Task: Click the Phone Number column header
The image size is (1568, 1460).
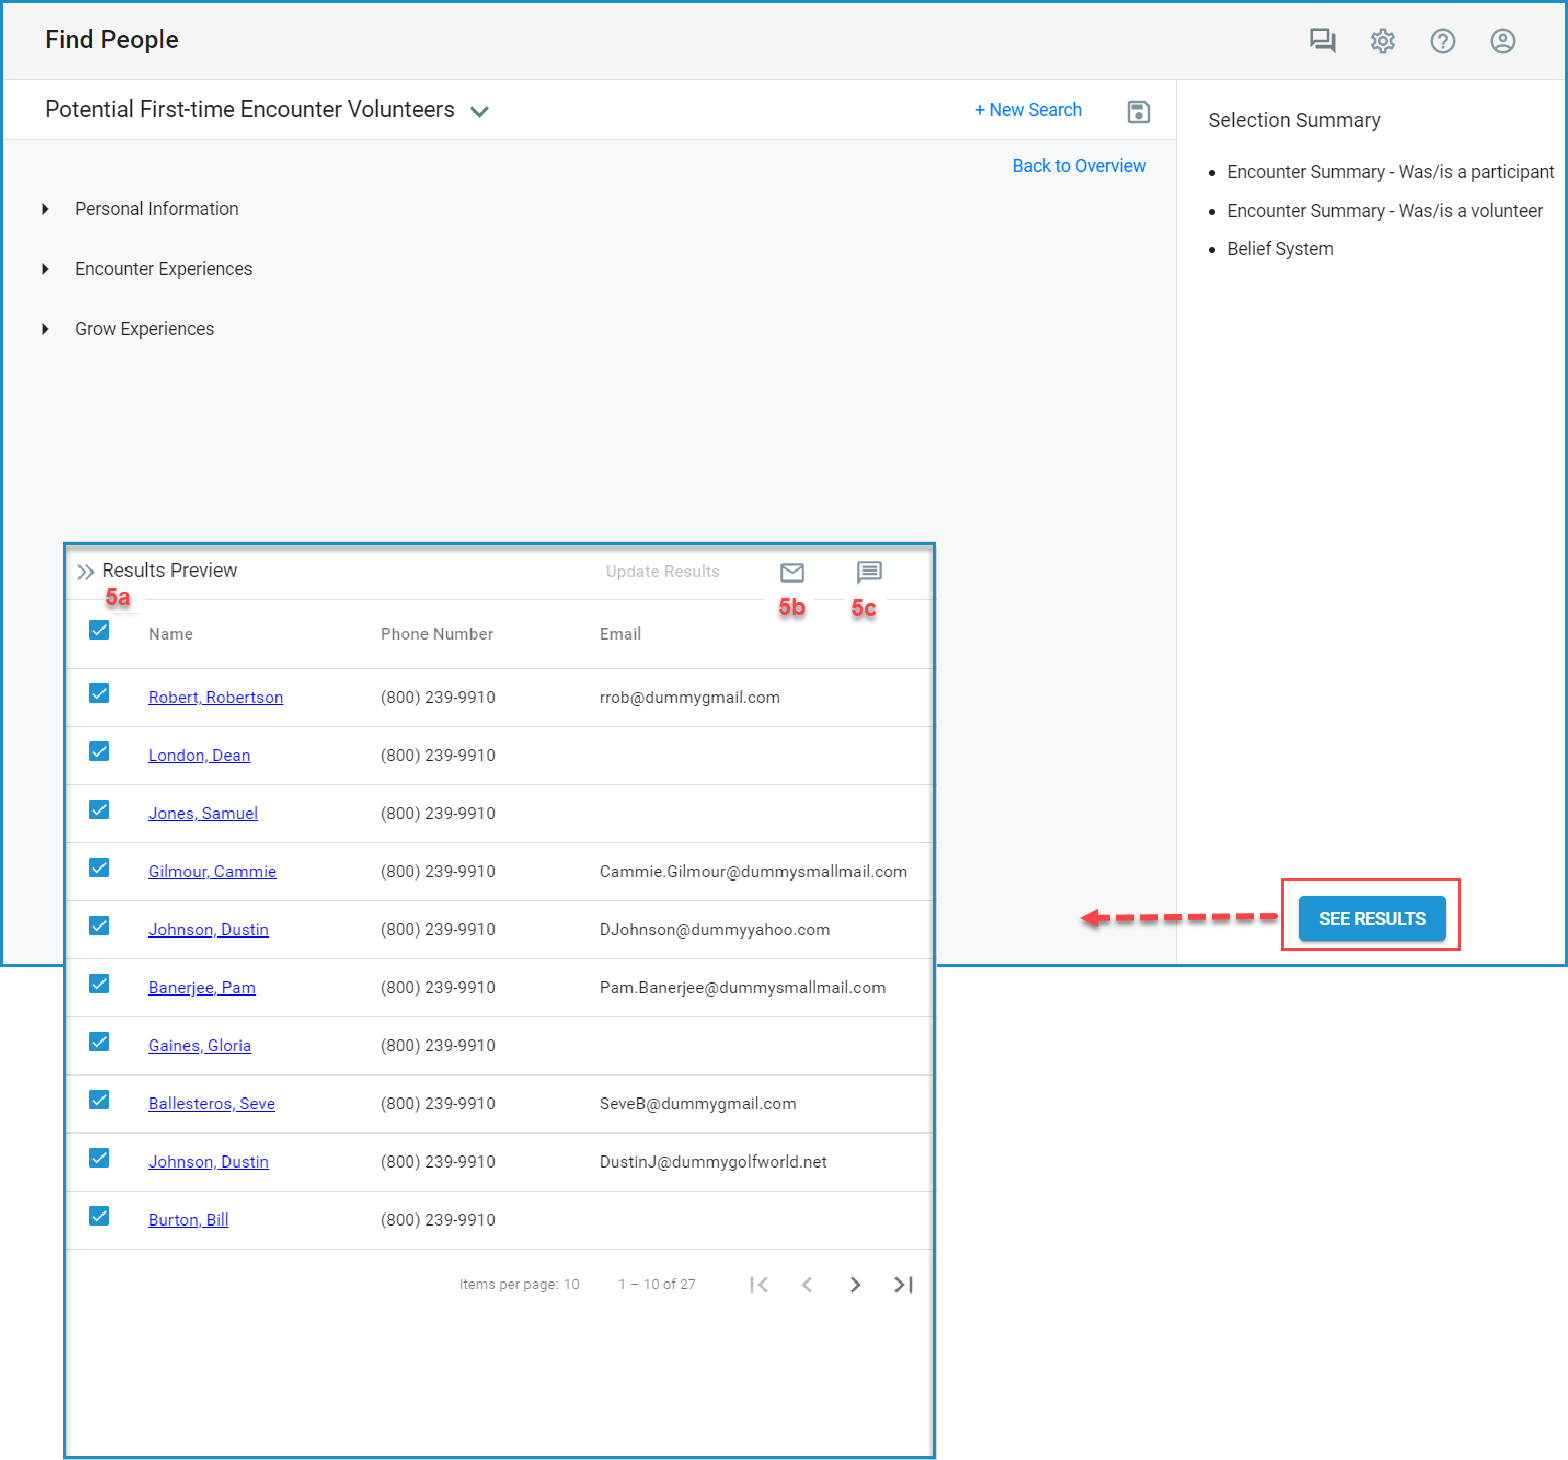Action: pyautogui.click(x=437, y=634)
